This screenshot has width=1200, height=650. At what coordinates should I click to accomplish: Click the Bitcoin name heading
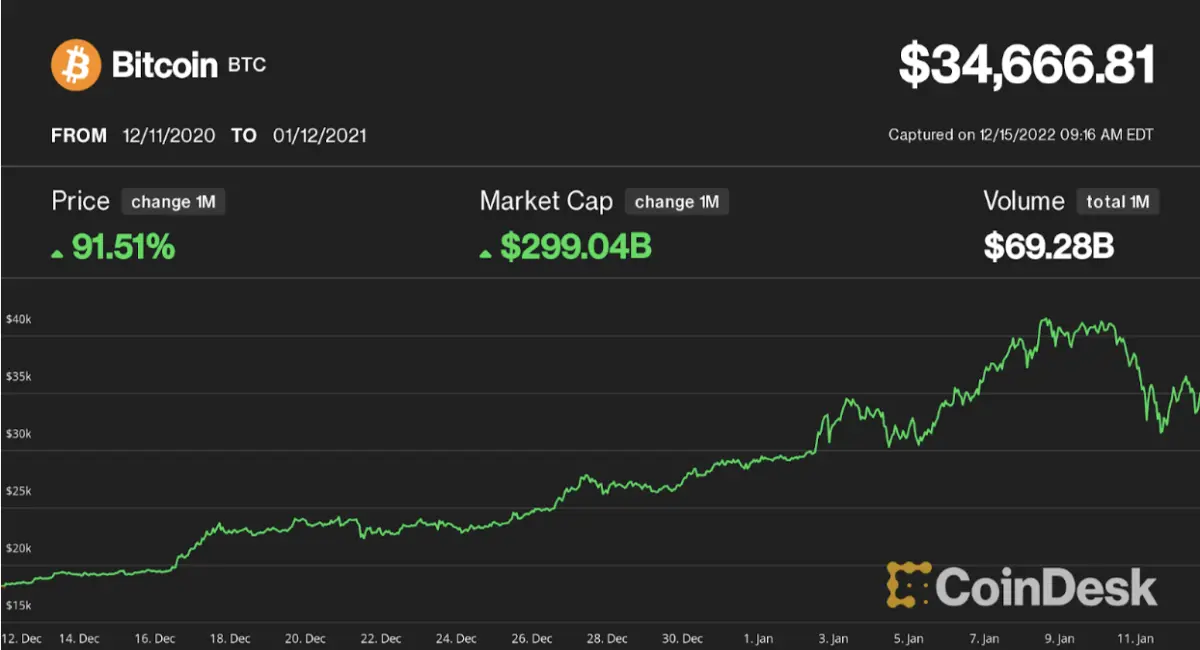tap(164, 66)
